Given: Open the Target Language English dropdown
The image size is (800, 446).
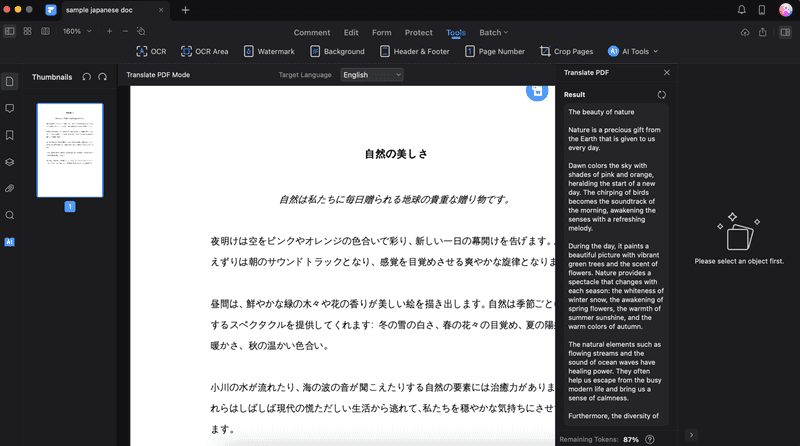Looking at the screenshot, I should click(x=372, y=75).
